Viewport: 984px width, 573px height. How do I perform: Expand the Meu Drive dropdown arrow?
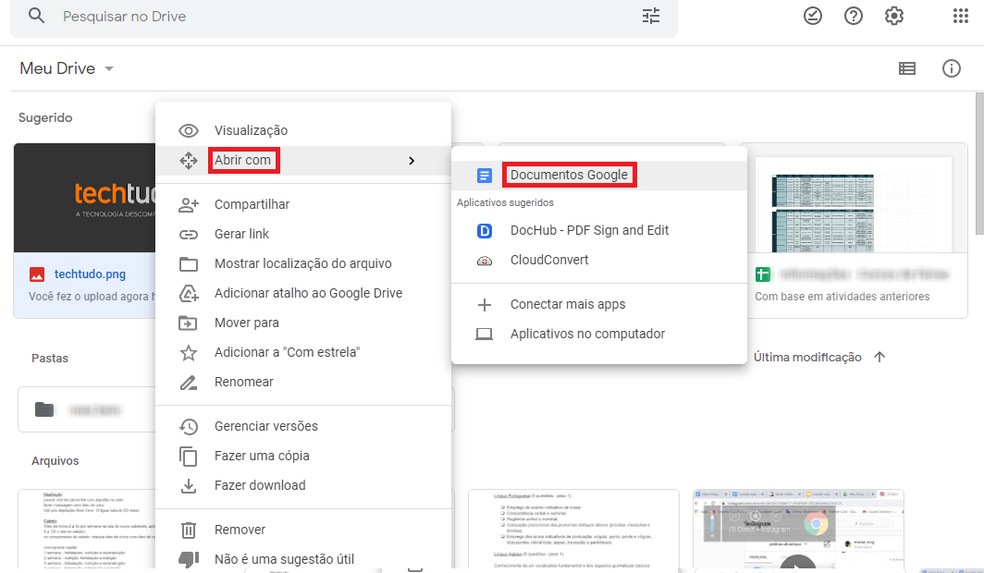point(109,68)
